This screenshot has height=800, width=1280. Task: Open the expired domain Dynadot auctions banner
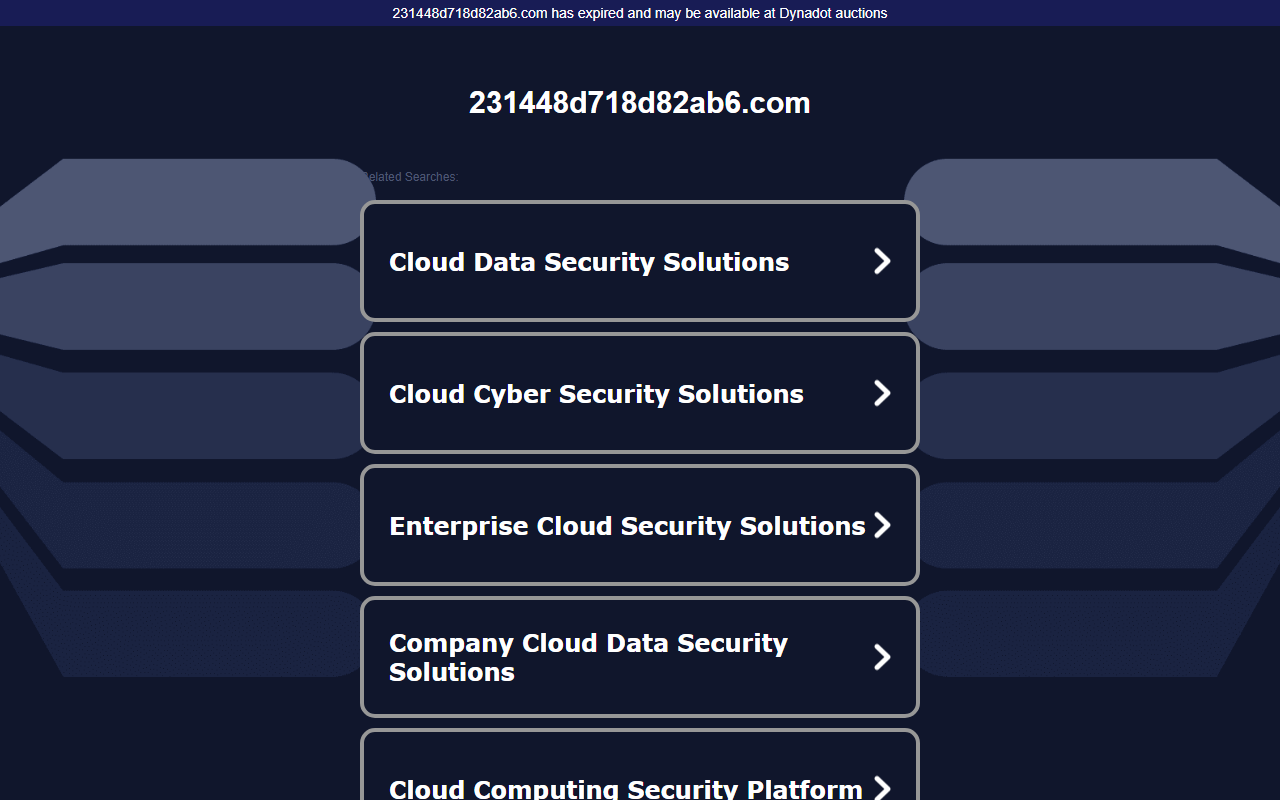coord(640,13)
